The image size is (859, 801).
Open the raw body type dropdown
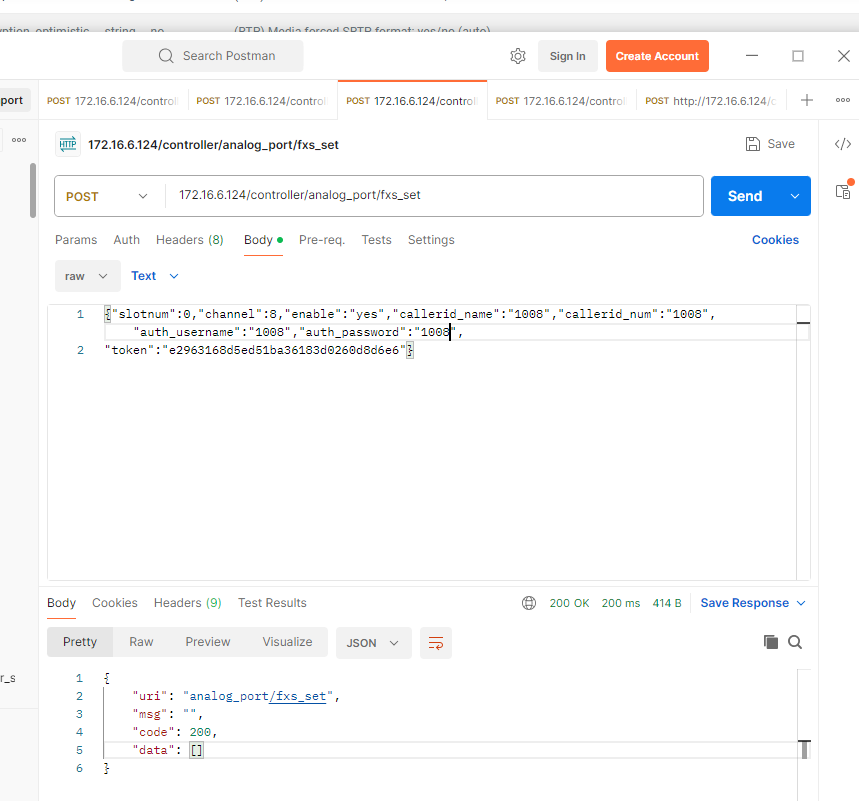[88, 276]
